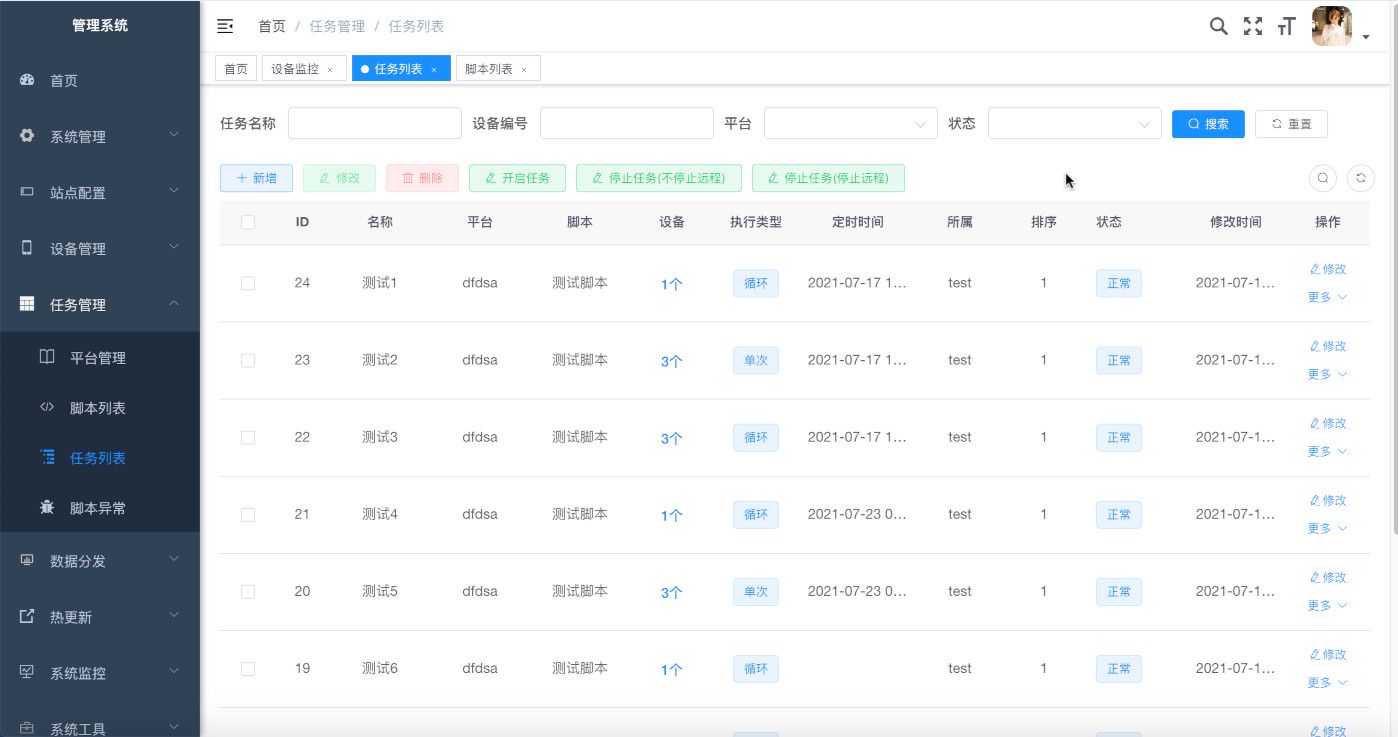This screenshot has height=737, width=1398.
Task: Collapse the sidebar with the hamburger icon
Action: coord(225,26)
